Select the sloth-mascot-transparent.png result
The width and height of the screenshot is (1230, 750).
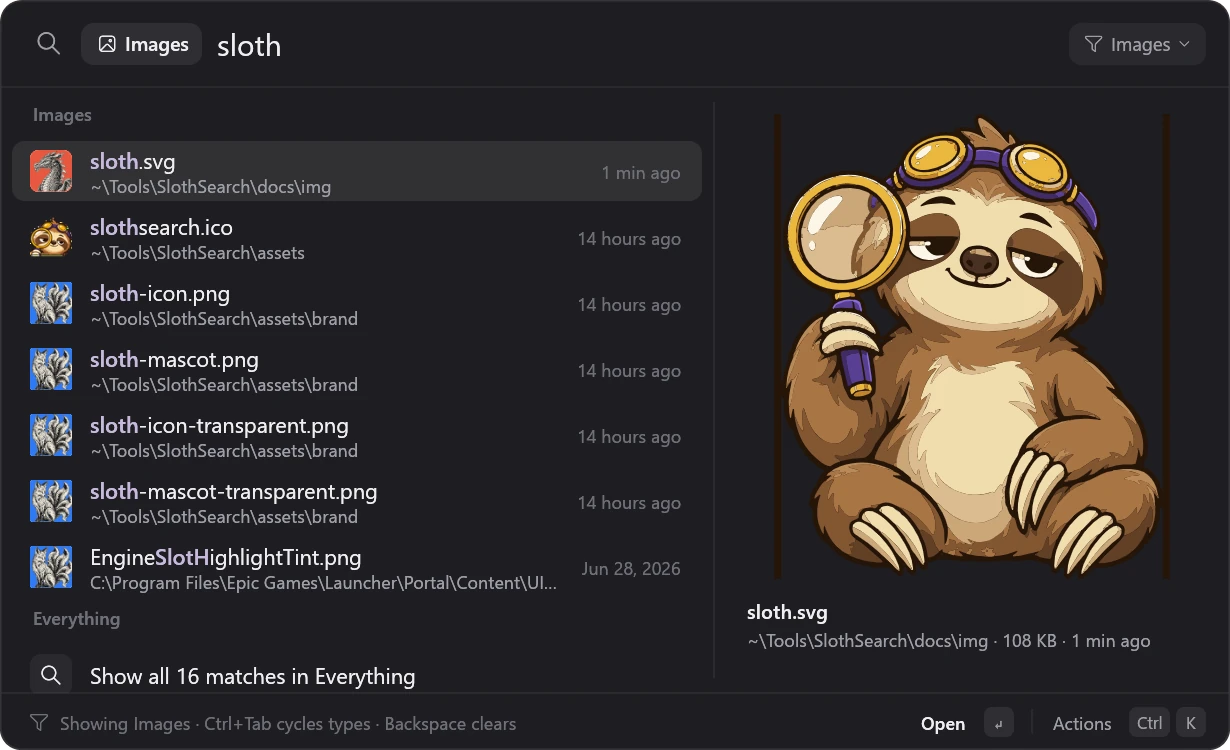coord(357,501)
